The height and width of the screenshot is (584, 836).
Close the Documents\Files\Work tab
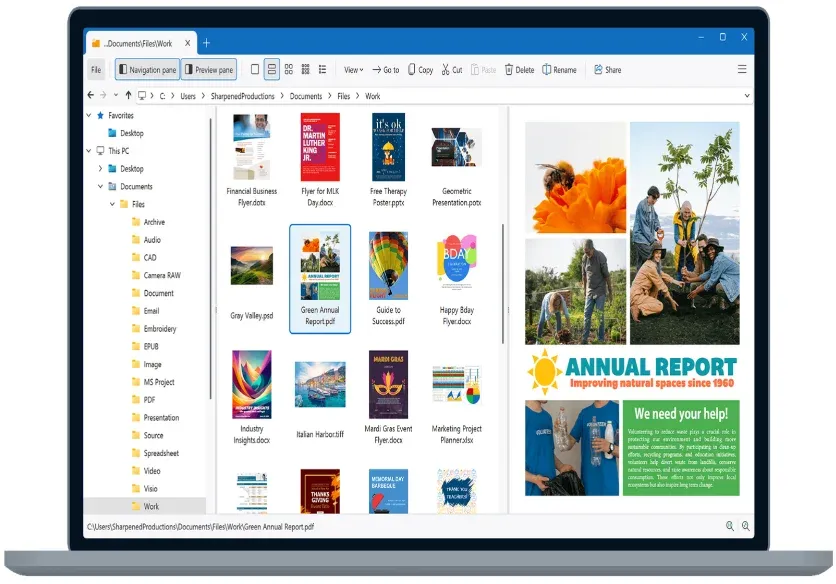[188, 43]
